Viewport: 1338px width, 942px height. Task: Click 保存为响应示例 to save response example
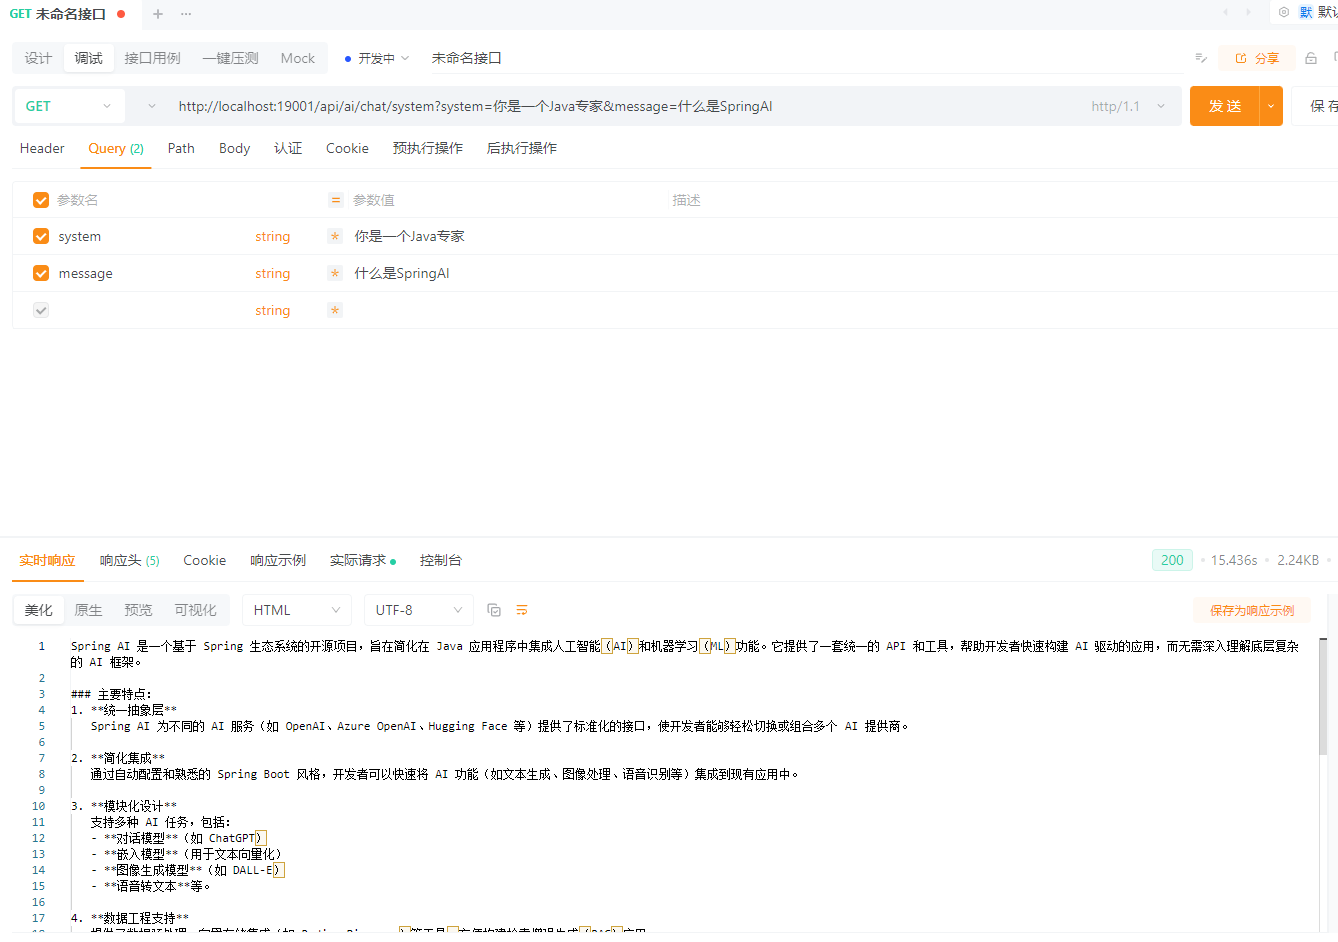1251,609
